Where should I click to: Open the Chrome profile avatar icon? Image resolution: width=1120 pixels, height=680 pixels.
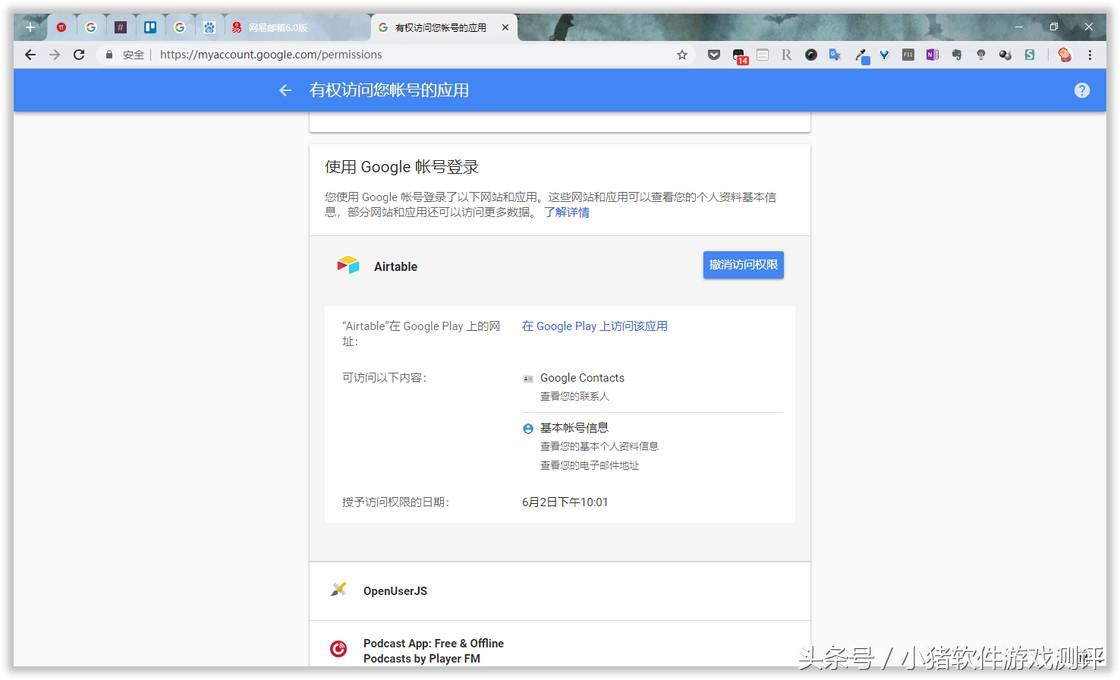(1065, 55)
